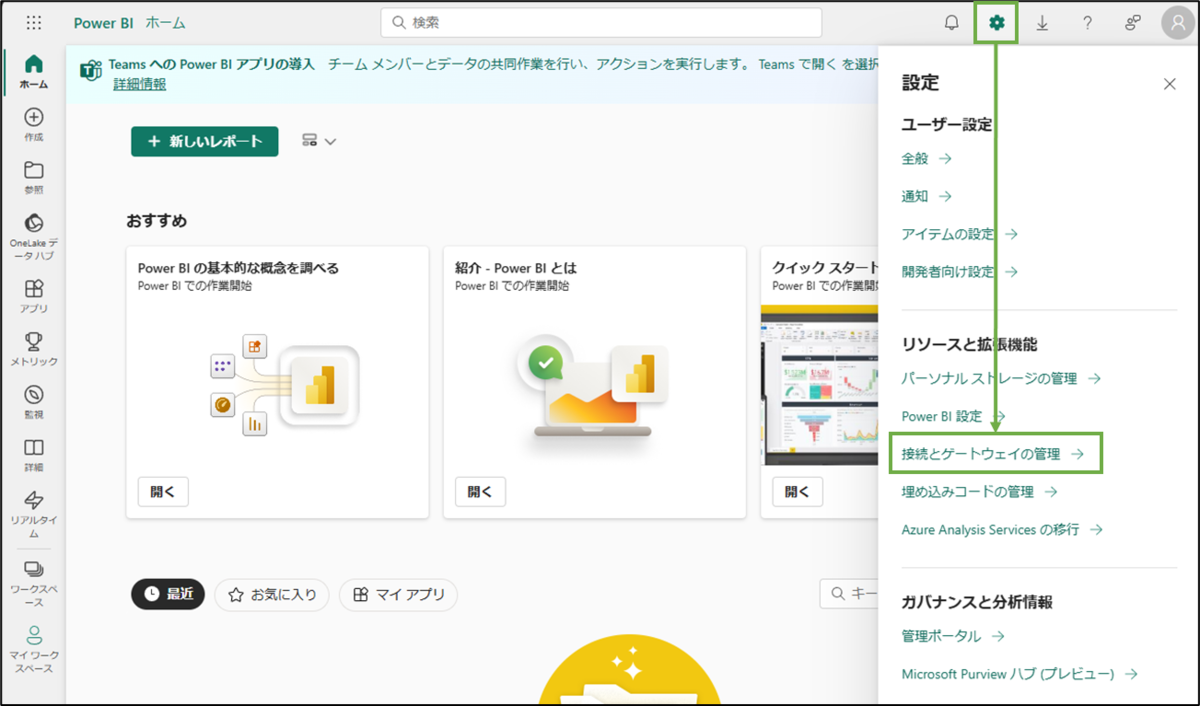
Task: Open the help question mark icon
Action: [x=1088, y=22]
